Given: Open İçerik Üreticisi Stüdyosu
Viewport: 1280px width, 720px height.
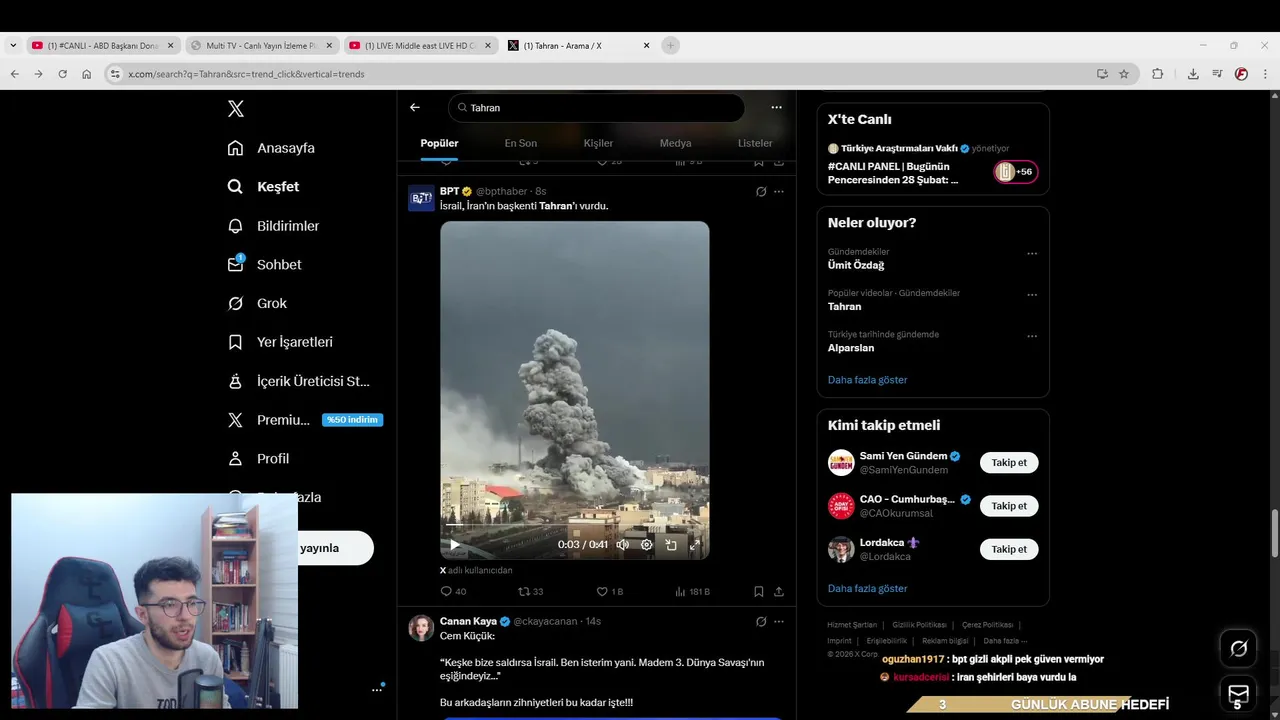Looking at the screenshot, I should tap(299, 381).
